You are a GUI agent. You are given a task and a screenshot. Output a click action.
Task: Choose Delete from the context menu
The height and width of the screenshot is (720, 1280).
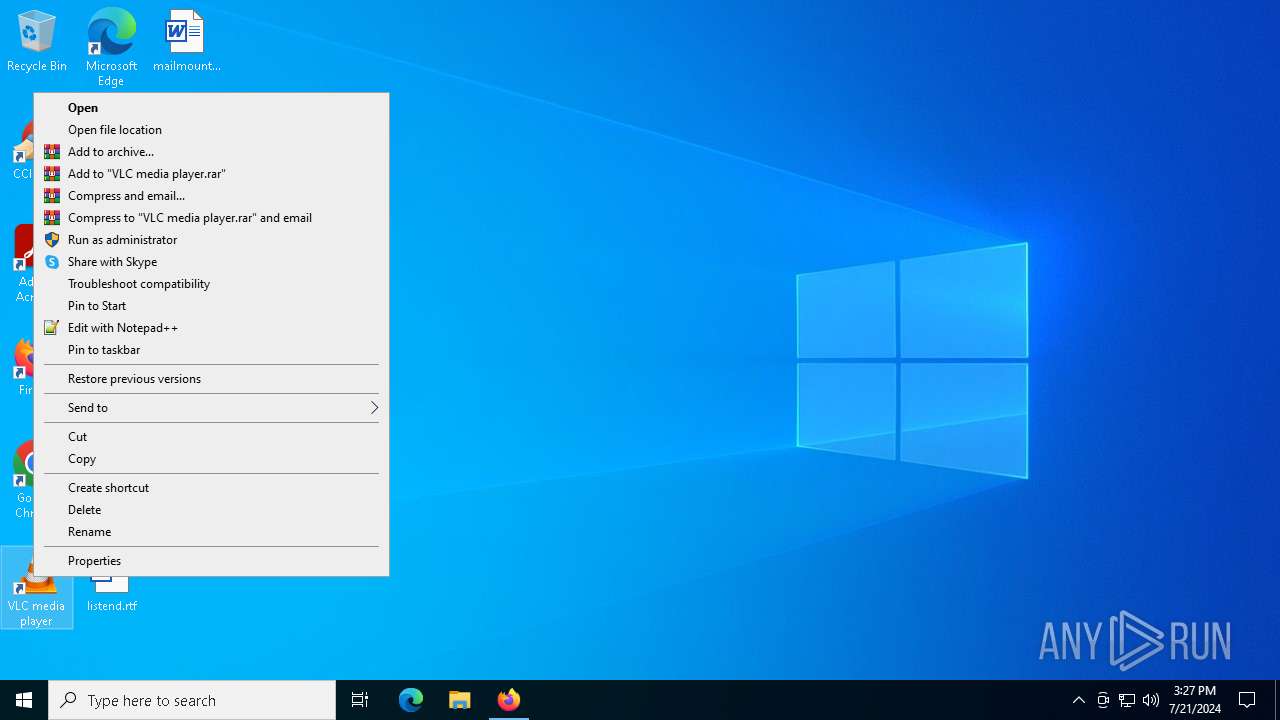tap(211, 510)
